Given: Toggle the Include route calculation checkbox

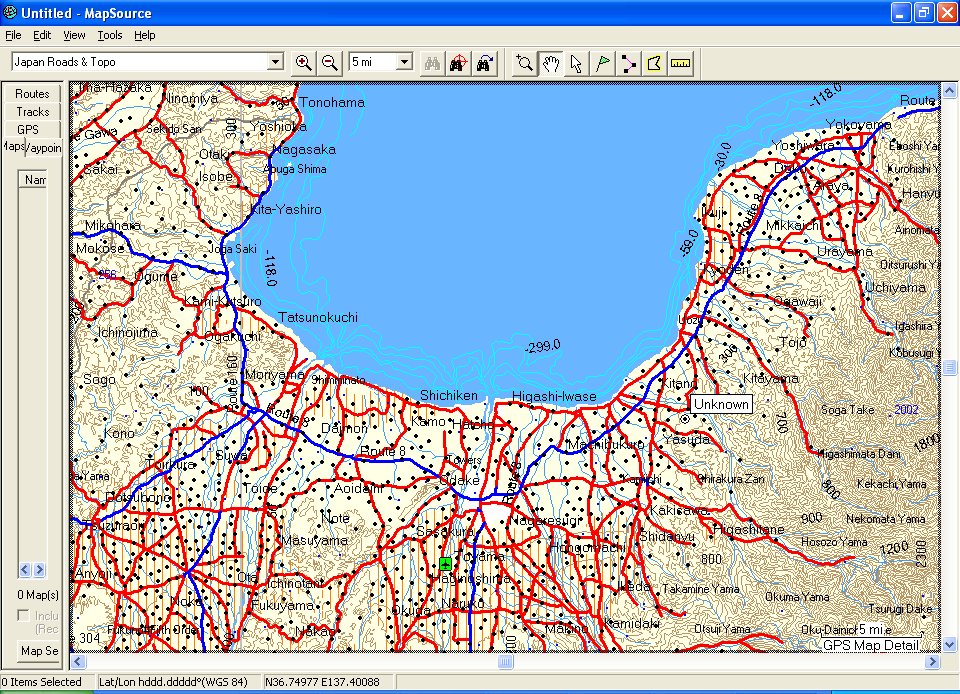Looking at the screenshot, I should [x=23, y=616].
